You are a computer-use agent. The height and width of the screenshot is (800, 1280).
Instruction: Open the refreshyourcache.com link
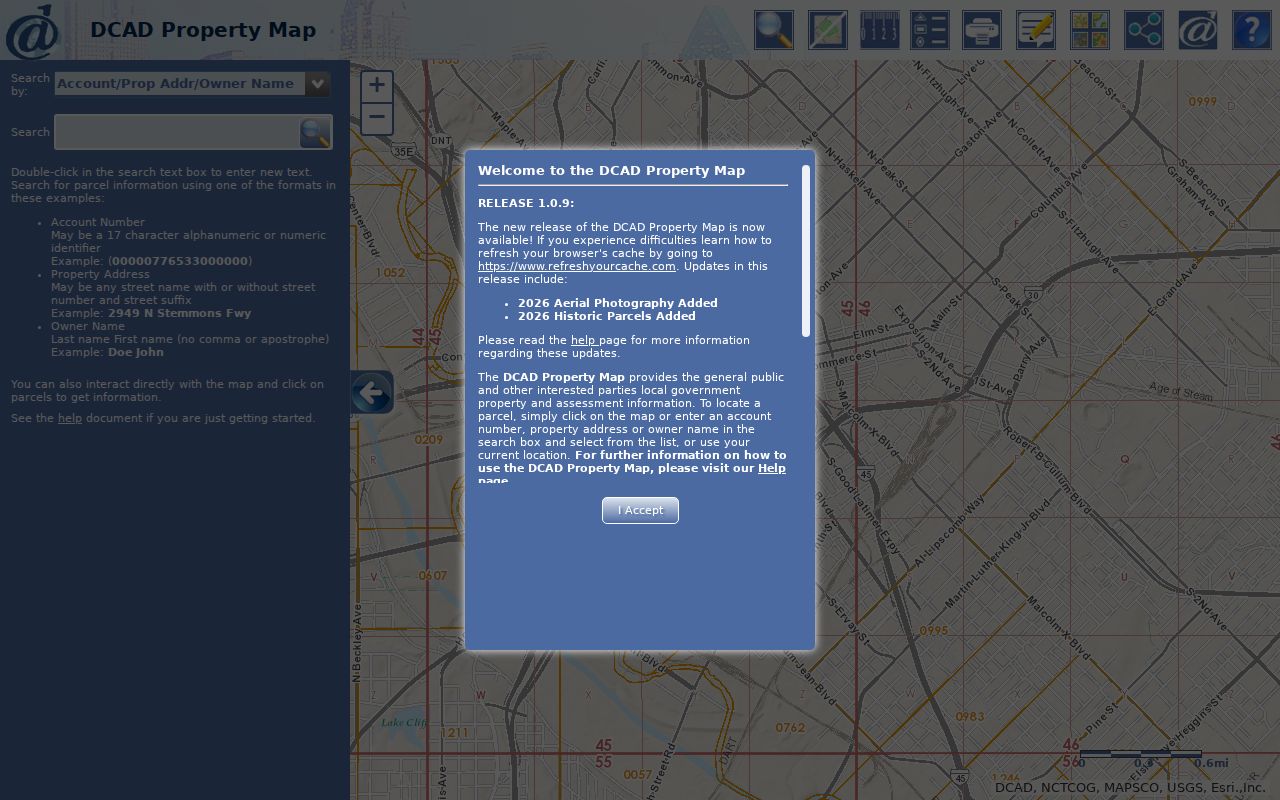(x=577, y=266)
